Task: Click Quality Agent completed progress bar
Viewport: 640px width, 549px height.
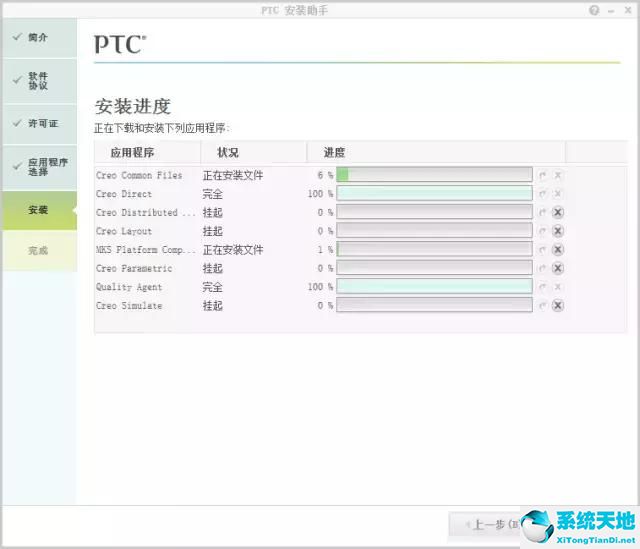Action: click(434, 287)
